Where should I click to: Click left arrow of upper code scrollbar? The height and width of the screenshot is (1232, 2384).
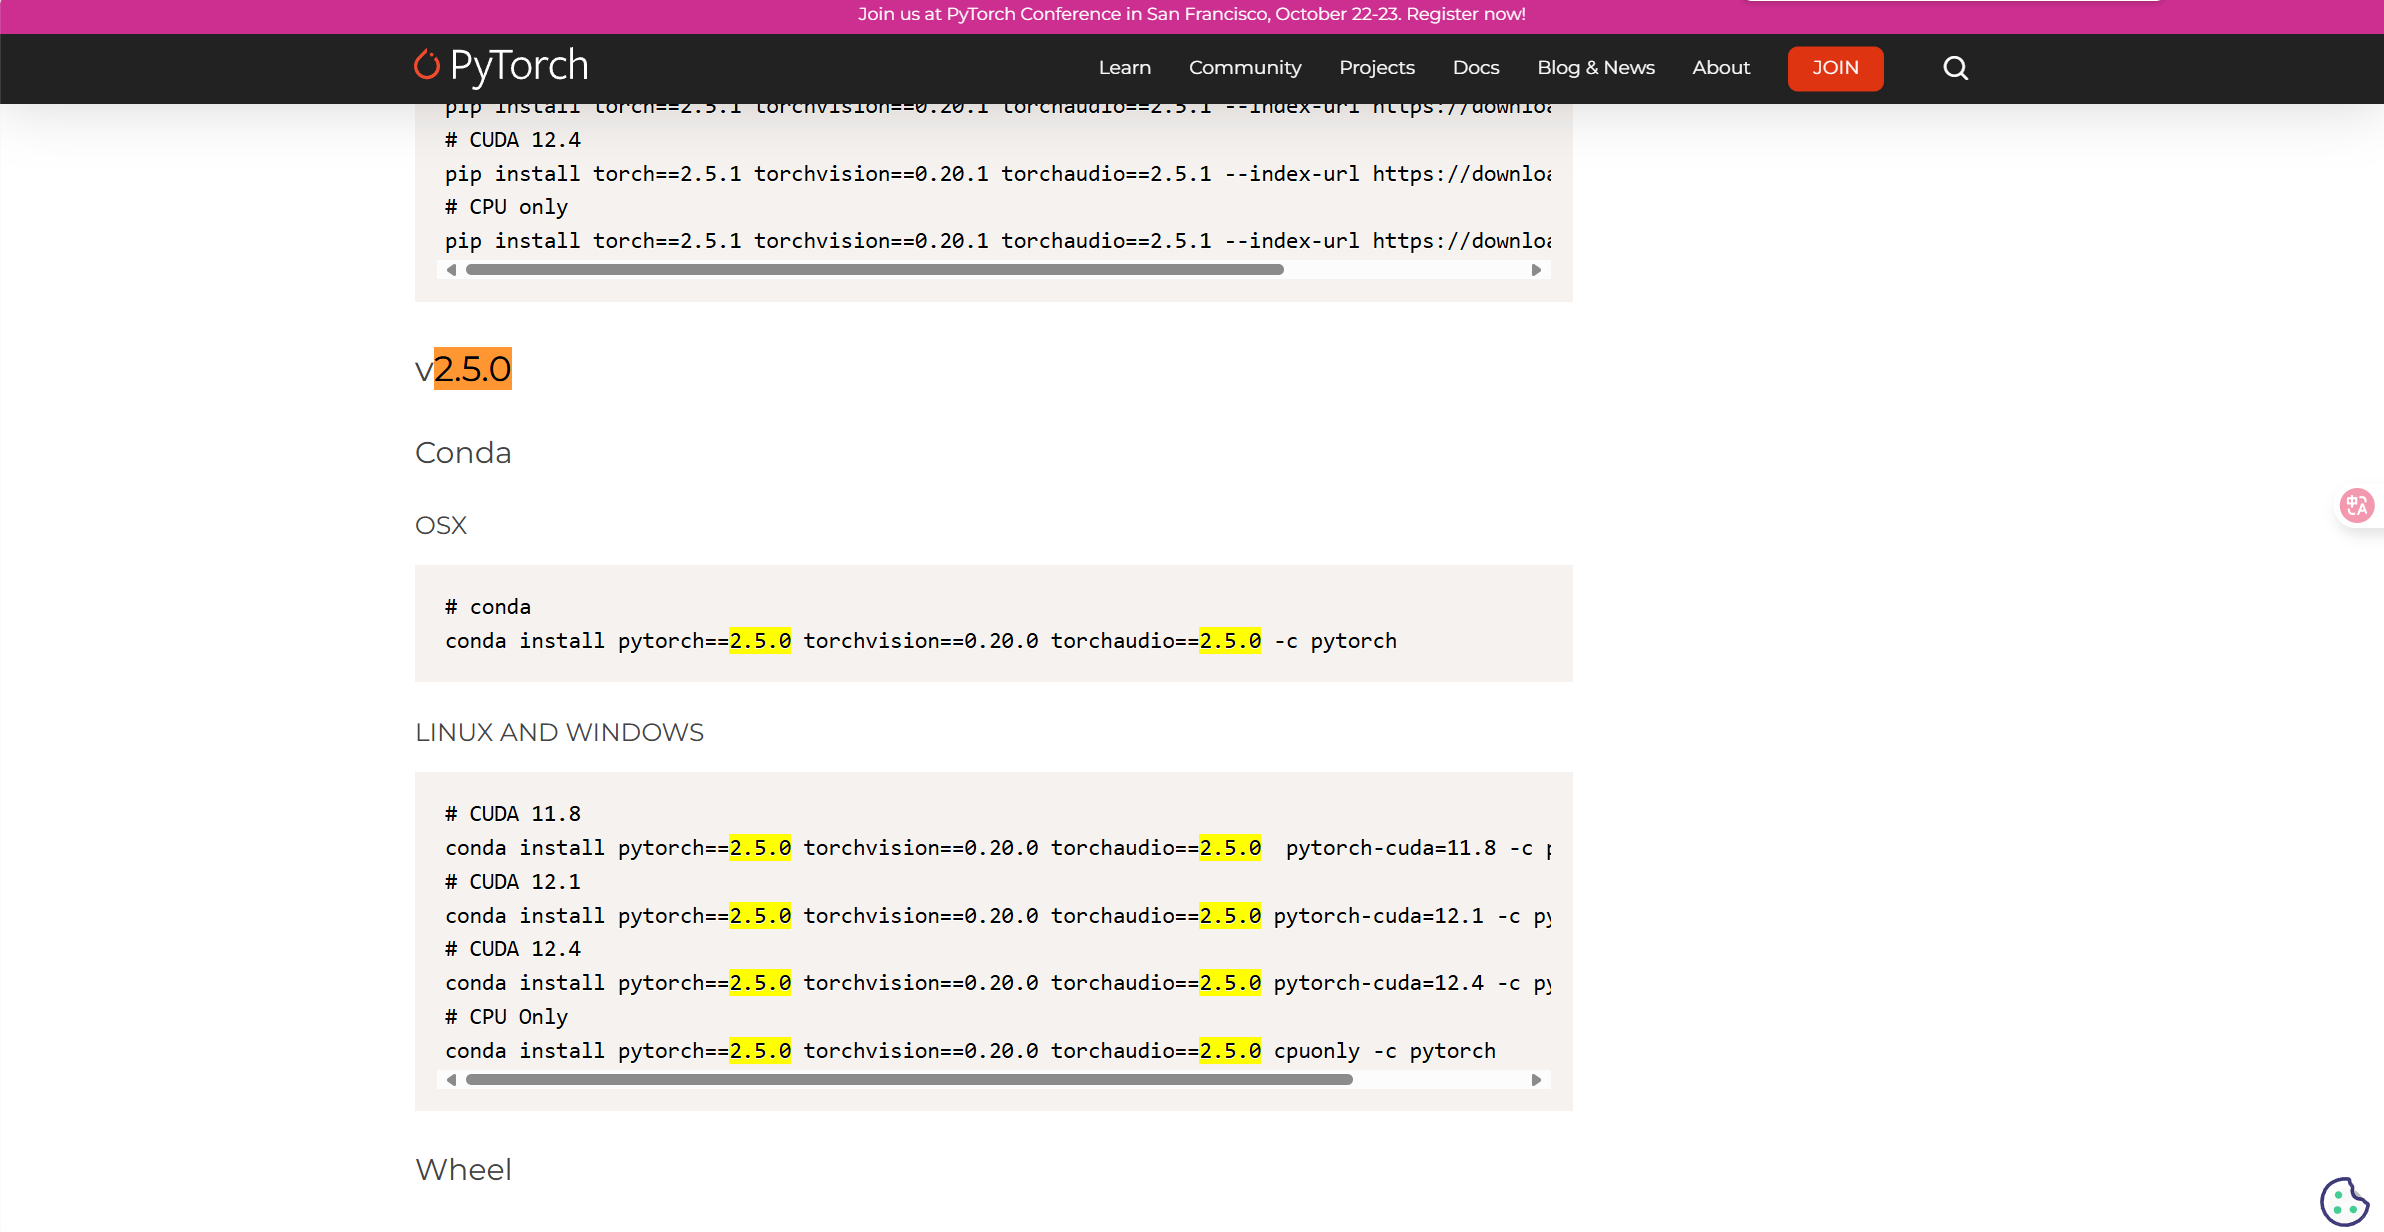451,270
